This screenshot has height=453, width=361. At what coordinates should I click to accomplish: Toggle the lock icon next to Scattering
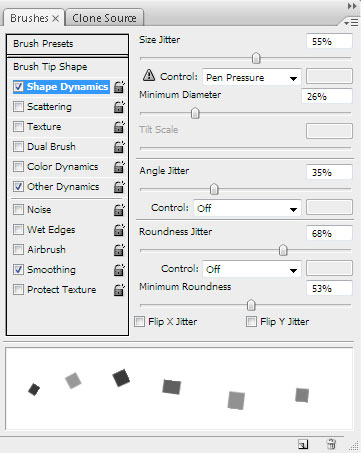(119, 107)
